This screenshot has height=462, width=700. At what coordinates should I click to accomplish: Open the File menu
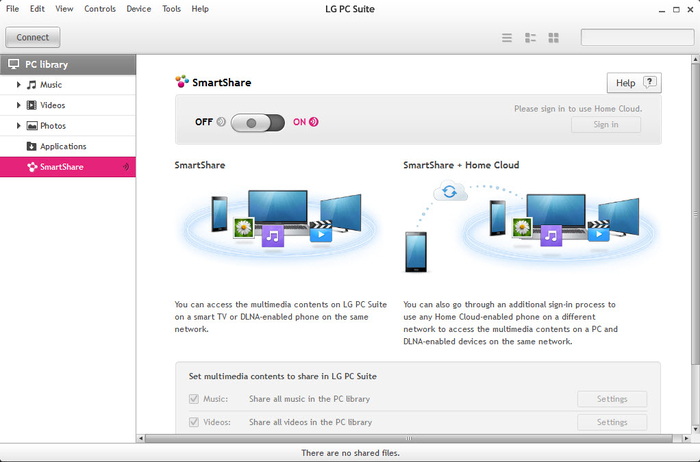(x=12, y=8)
